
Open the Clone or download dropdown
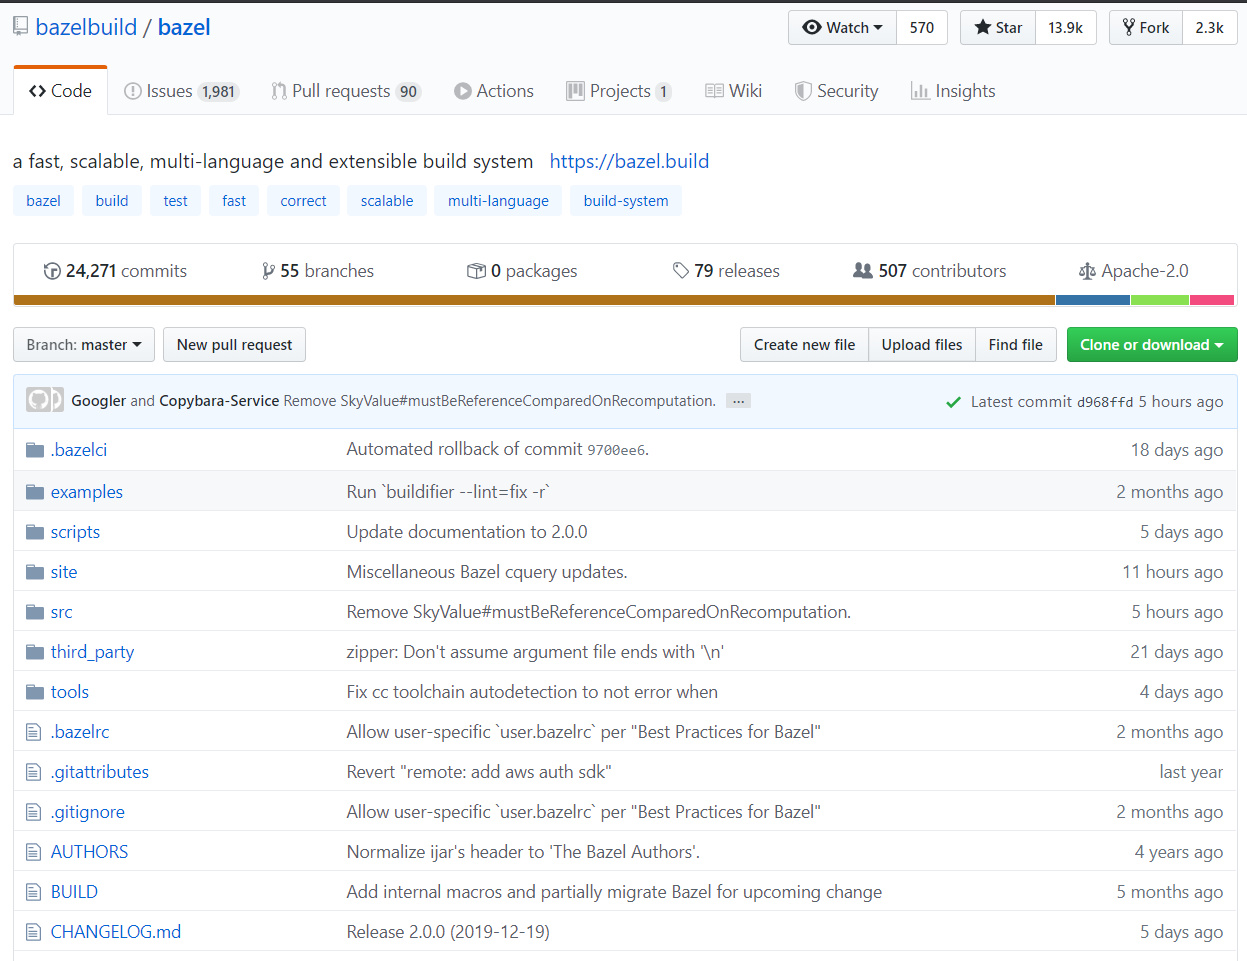click(x=1152, y=345)
